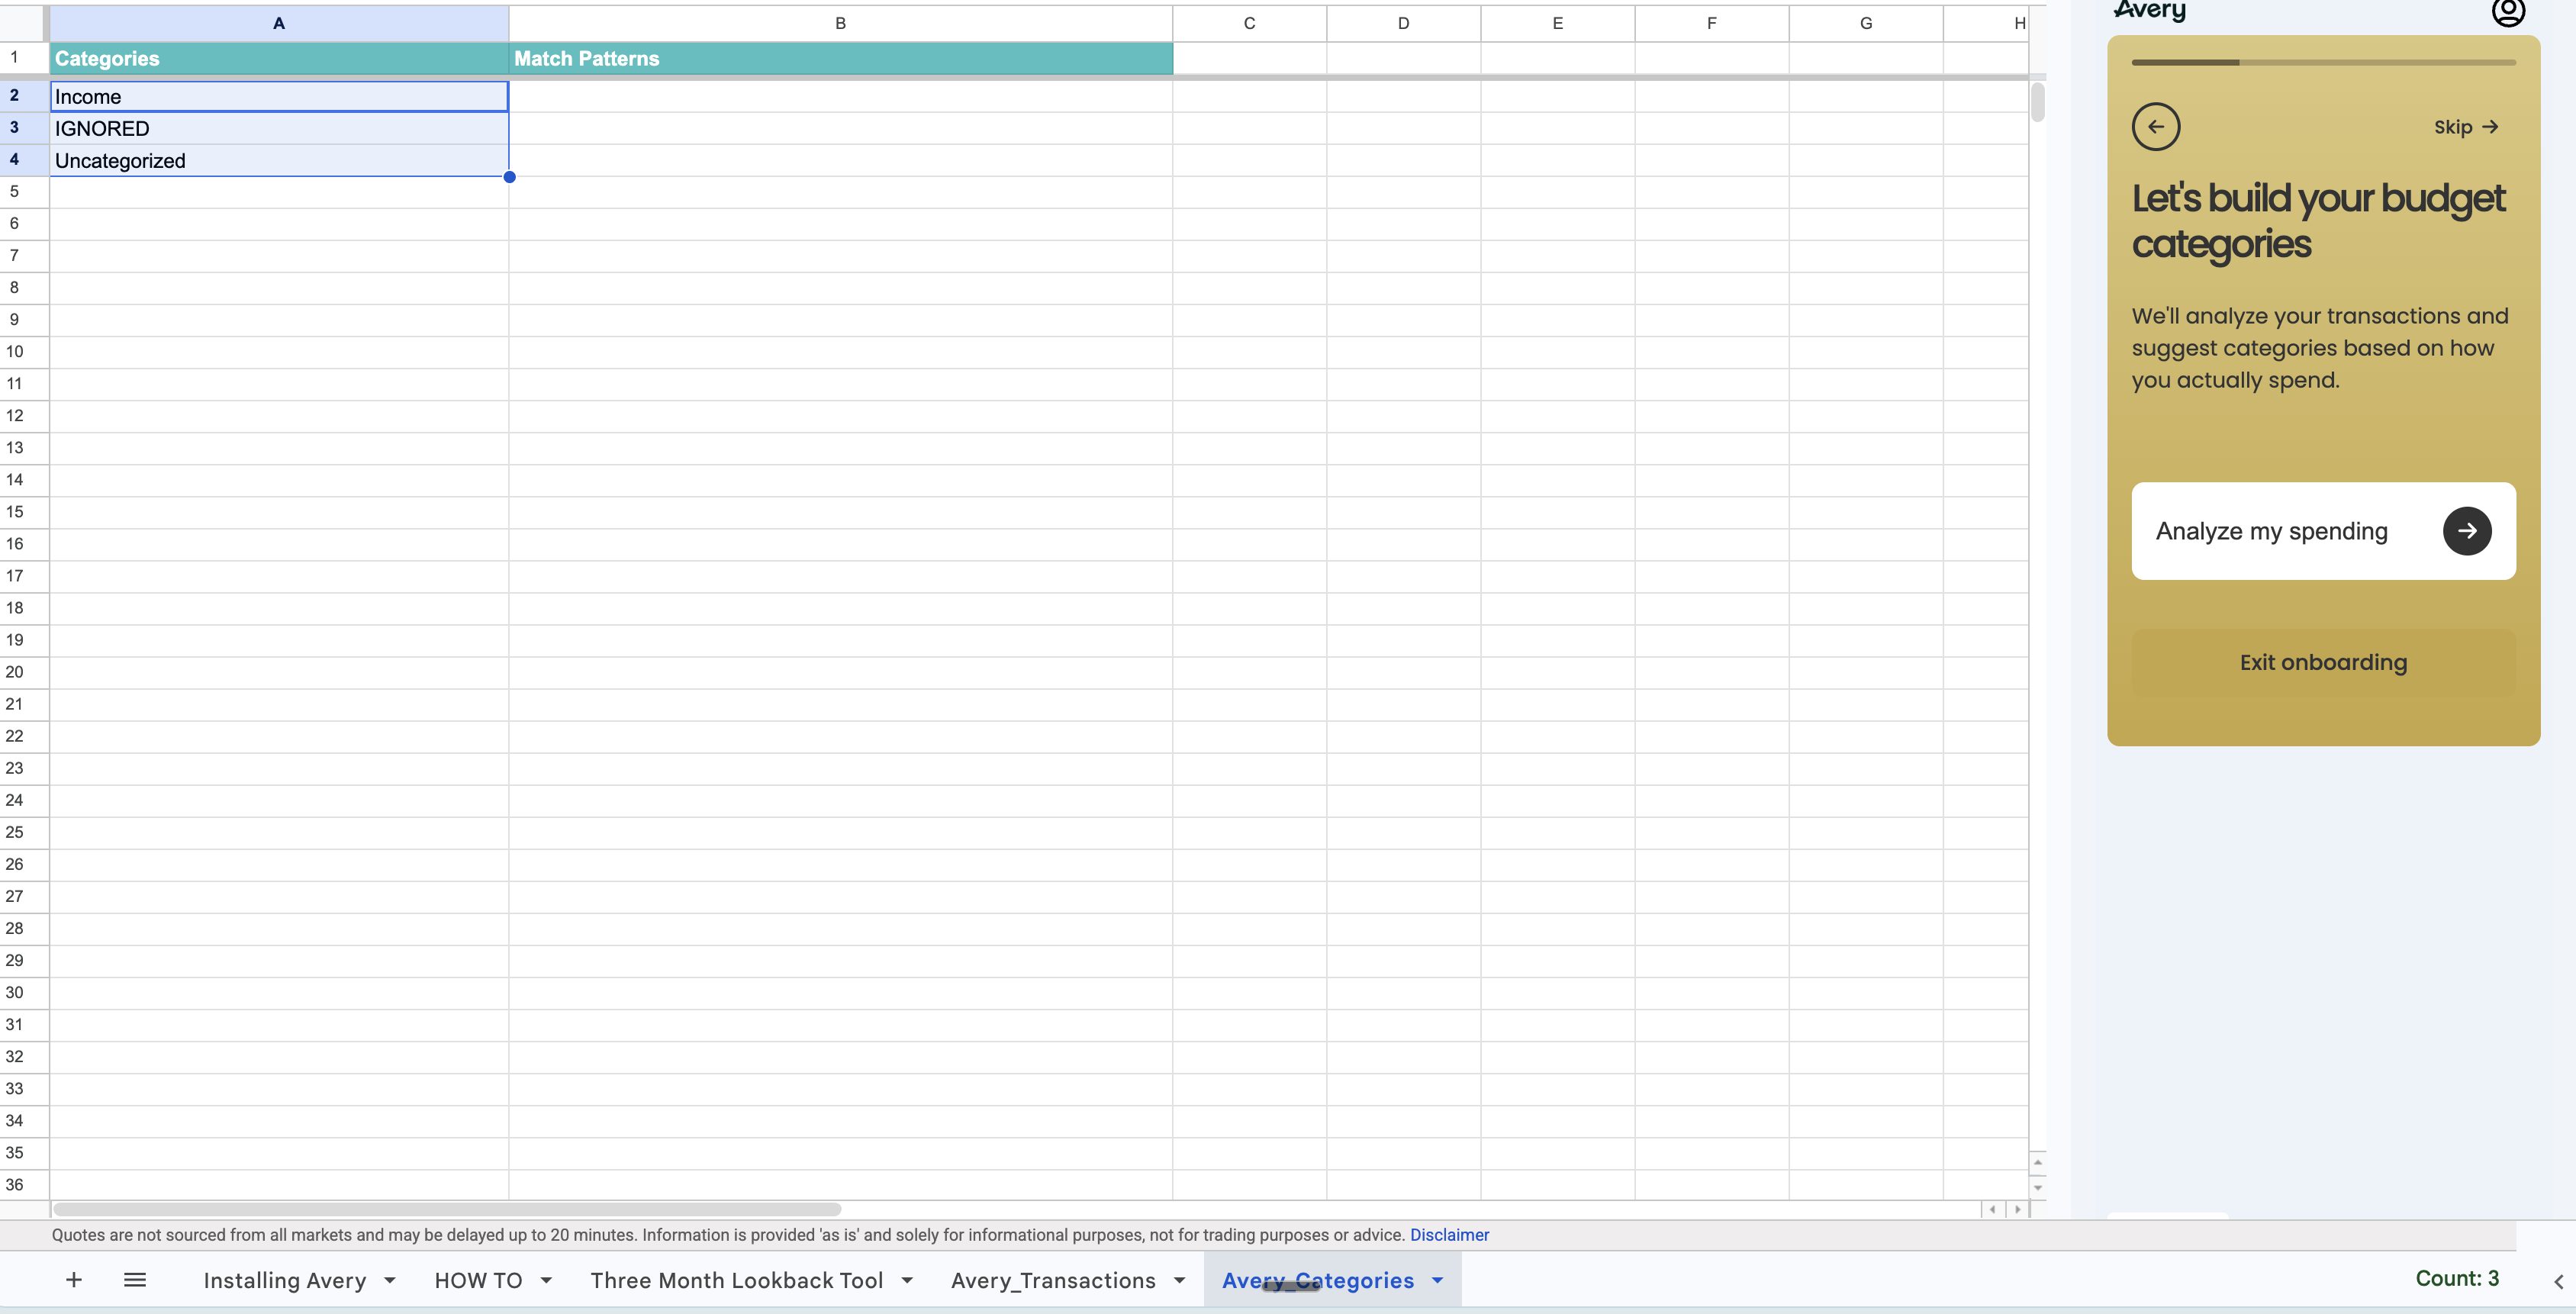Click the account avatar in the Avery panel
This screenshot has width=2576, height=1314.
click(x=2508, y=14)
